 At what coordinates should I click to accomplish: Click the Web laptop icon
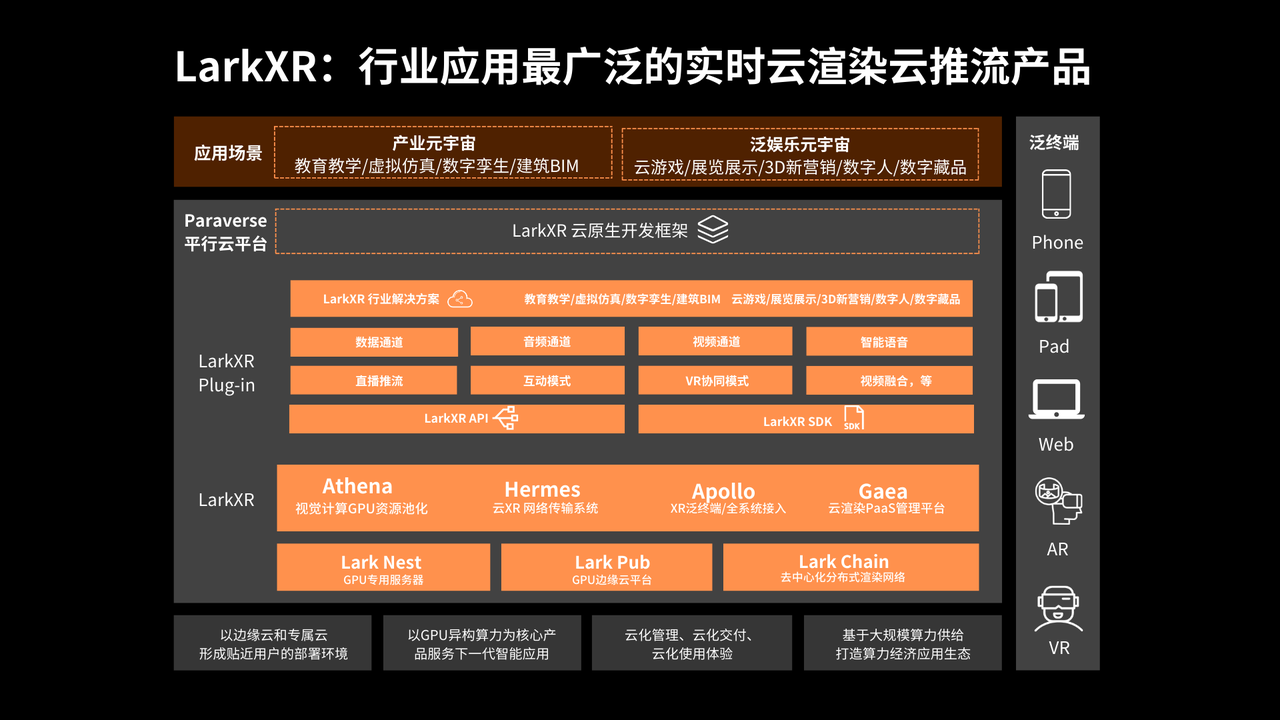1056,400
